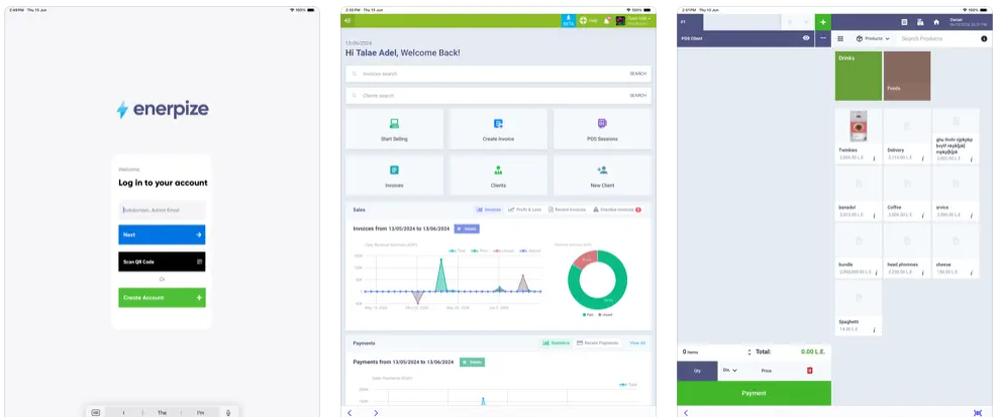Add banadol product to order
The height and width of the screenshot is (417, 1000).
pos(858,193)
